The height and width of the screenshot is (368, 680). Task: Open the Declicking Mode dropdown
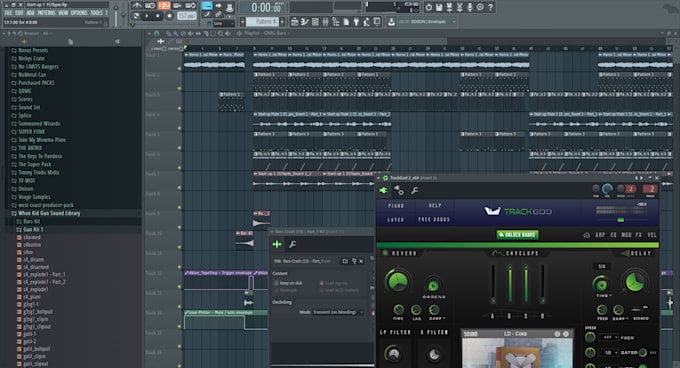pos(338,312)
